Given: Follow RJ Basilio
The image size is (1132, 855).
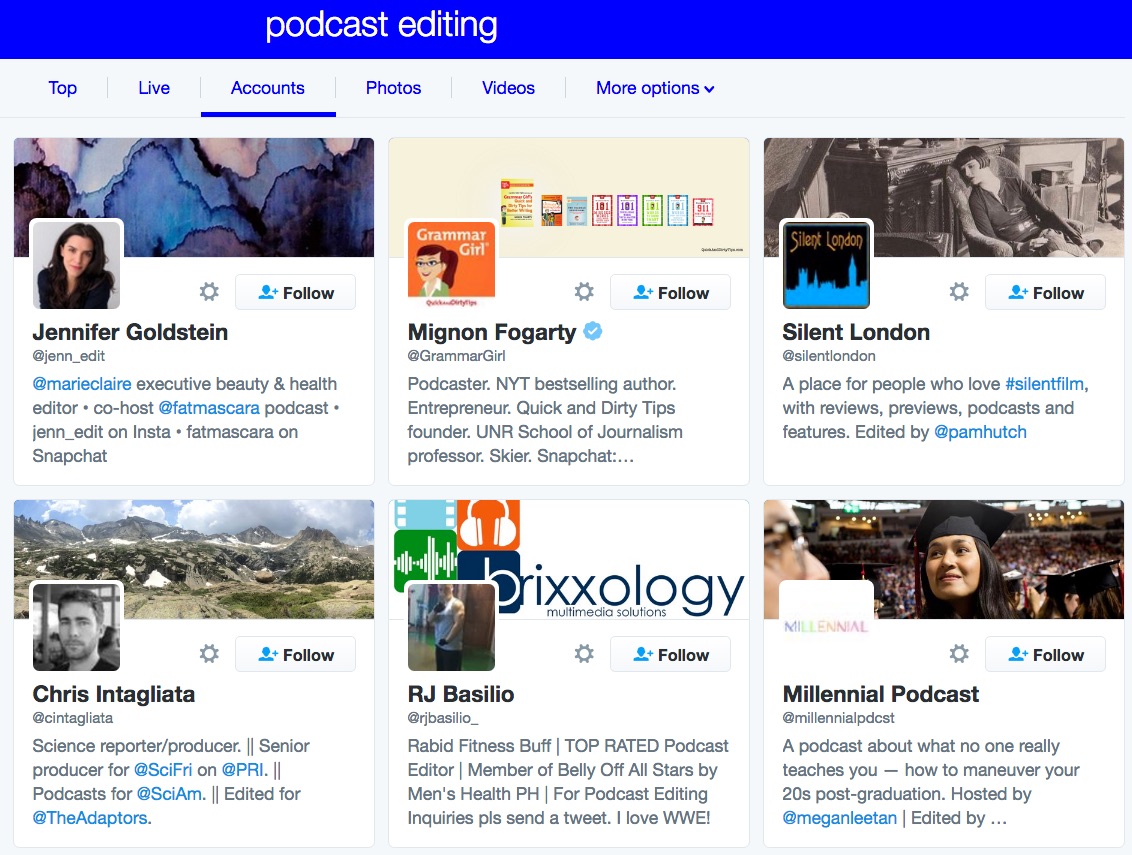Looking at the screenshot, I should click(670, 654).
